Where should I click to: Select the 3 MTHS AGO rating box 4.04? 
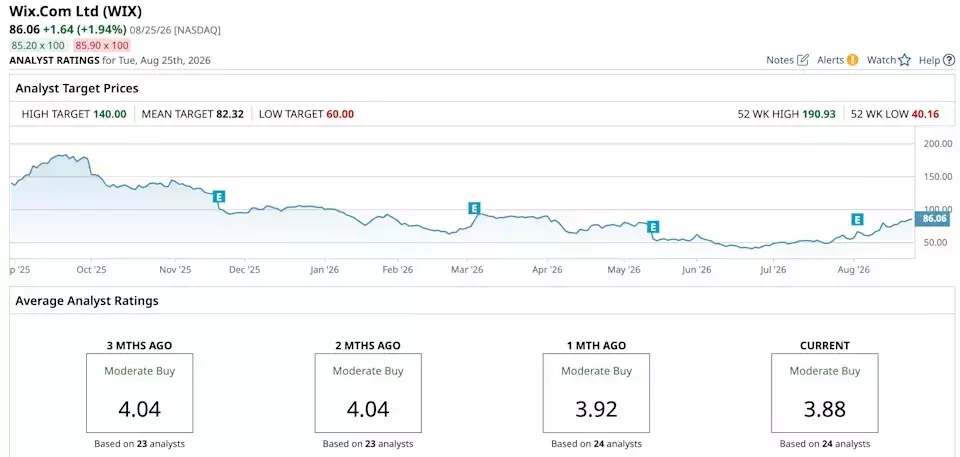(x=140, y=393)
